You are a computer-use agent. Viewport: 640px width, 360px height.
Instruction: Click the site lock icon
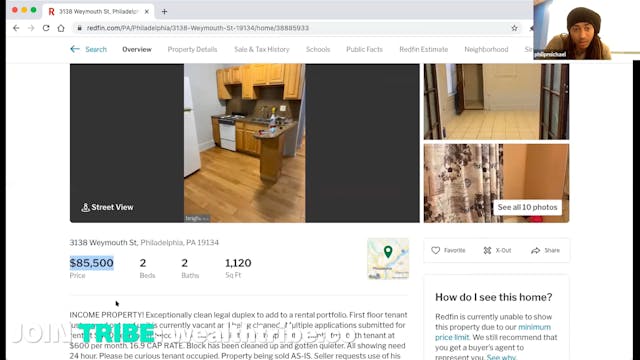79,28
